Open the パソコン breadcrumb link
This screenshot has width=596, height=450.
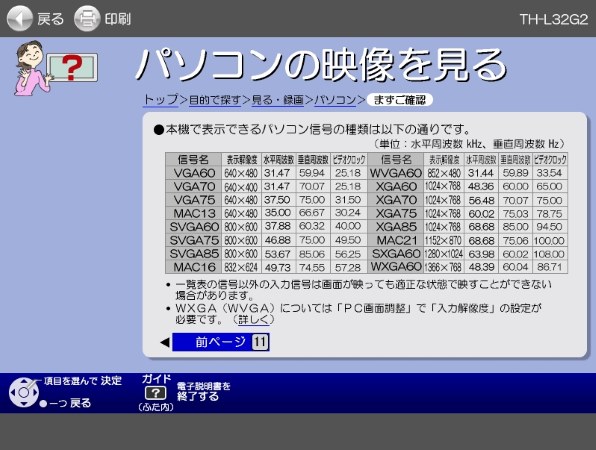pyautogui.click(x=335, y=100)
